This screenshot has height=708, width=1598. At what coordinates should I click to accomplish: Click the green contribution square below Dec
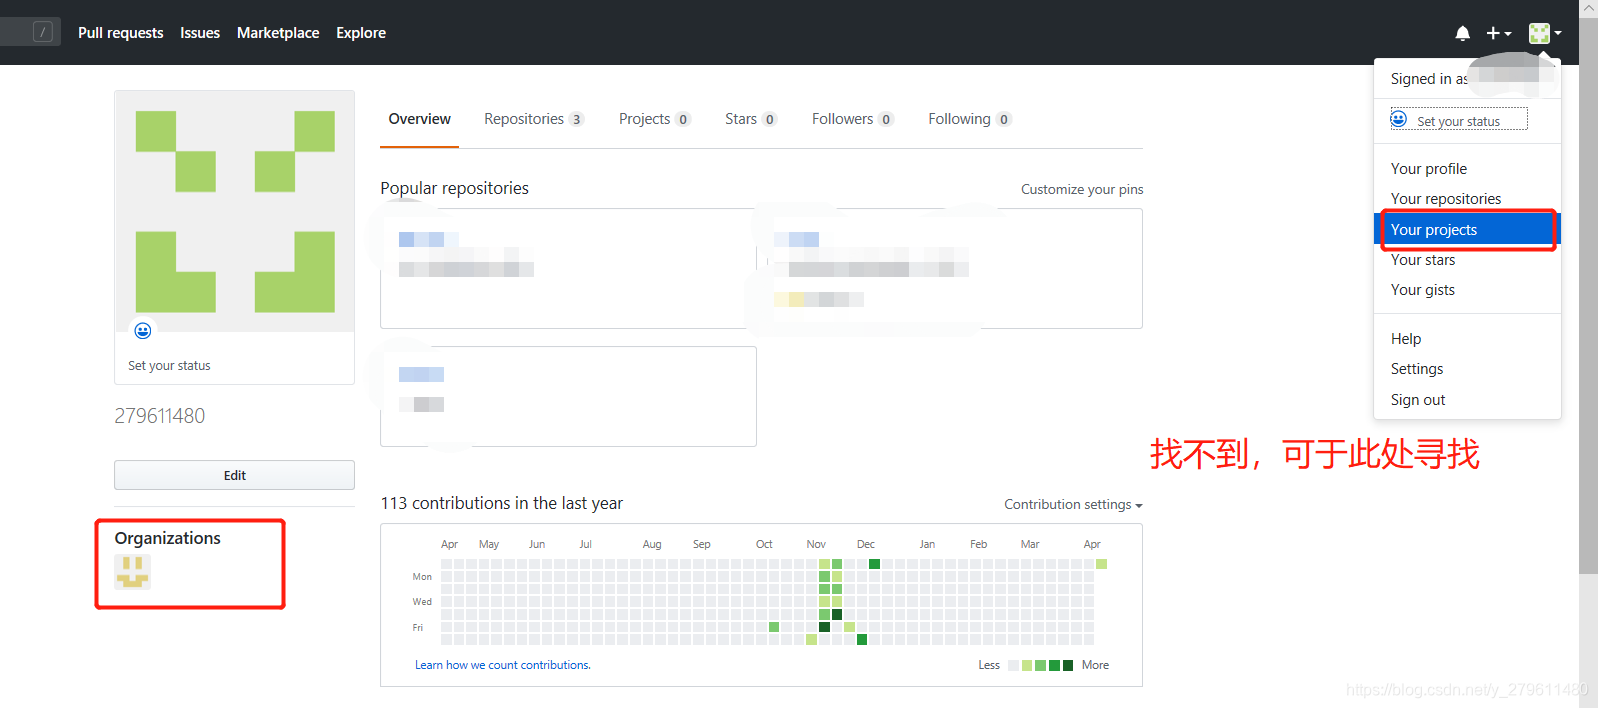(x=874, y=564)
